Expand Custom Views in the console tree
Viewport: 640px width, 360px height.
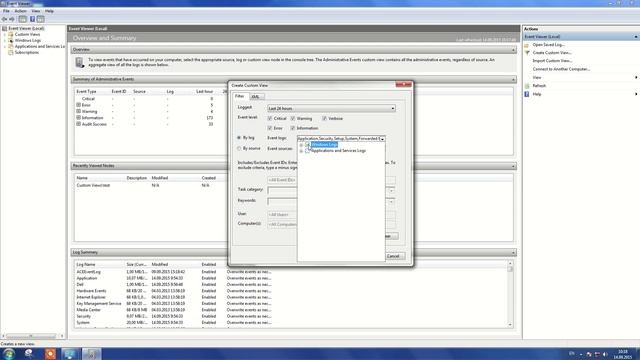click(x=5, y=35)
